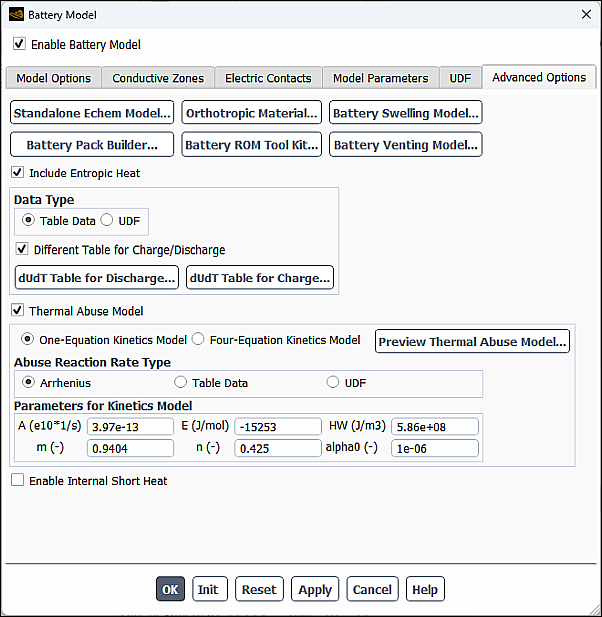Open the Battery Pack Builder

[x=92, y=145]
